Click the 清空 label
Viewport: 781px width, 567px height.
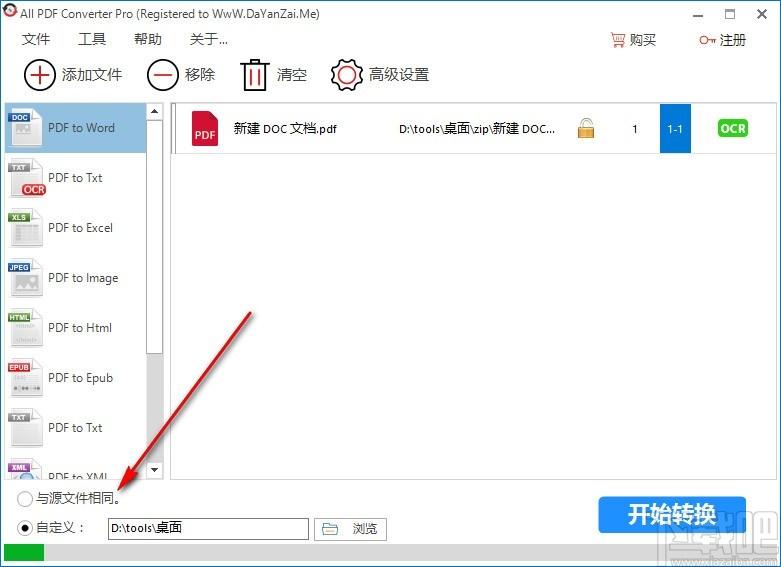(292, 75)
